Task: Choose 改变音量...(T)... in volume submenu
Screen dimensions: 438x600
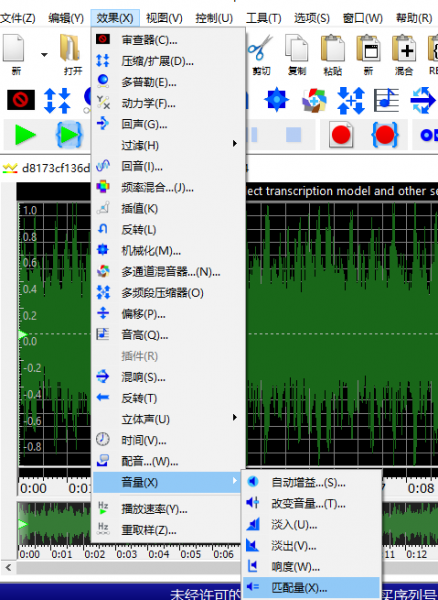Action: [311, 504]
